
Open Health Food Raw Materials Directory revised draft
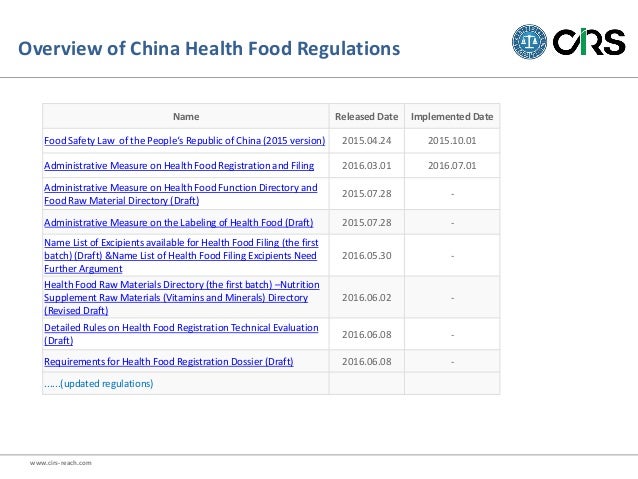(182, 297)
